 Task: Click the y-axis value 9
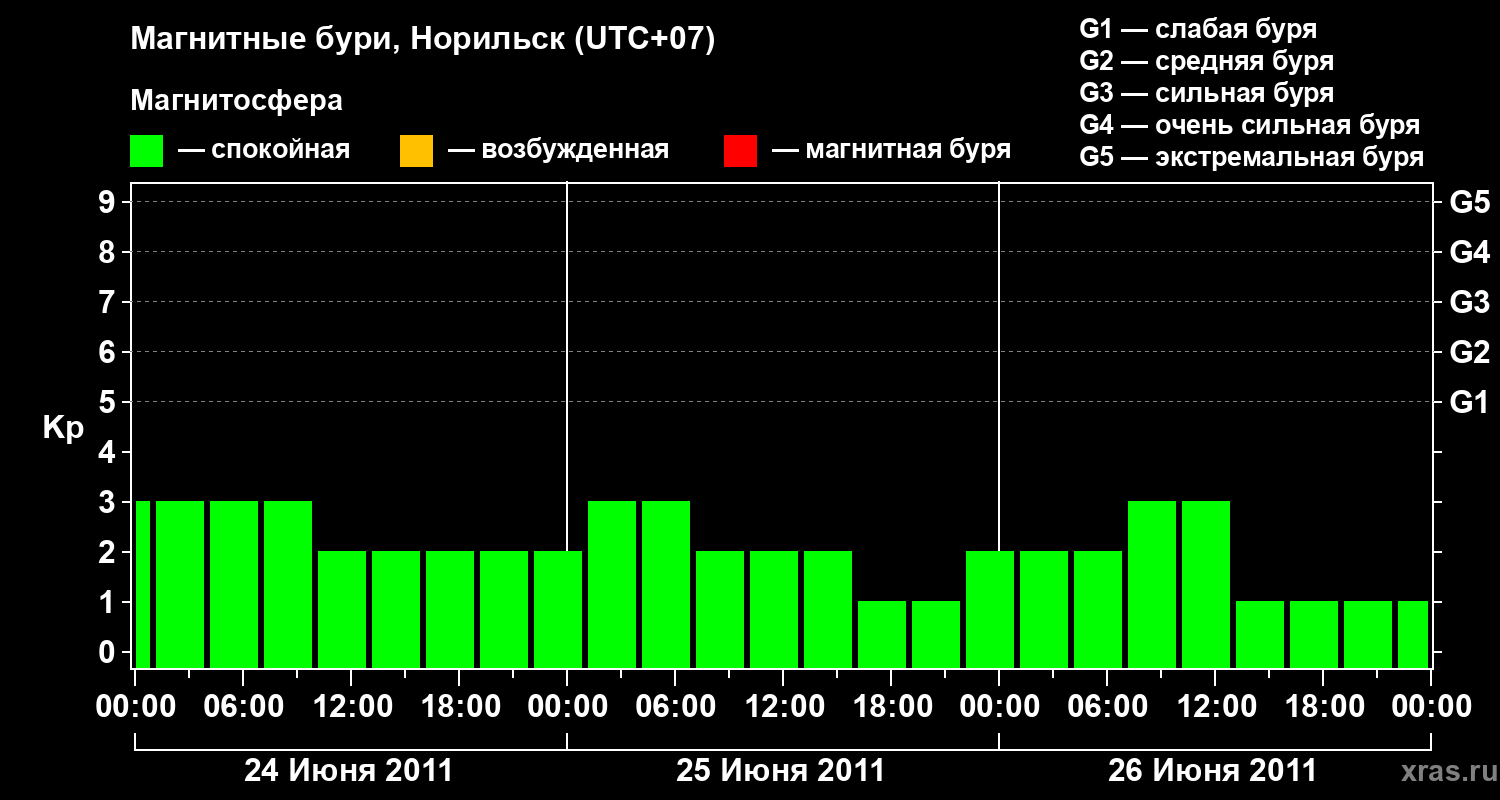(109, 202)
